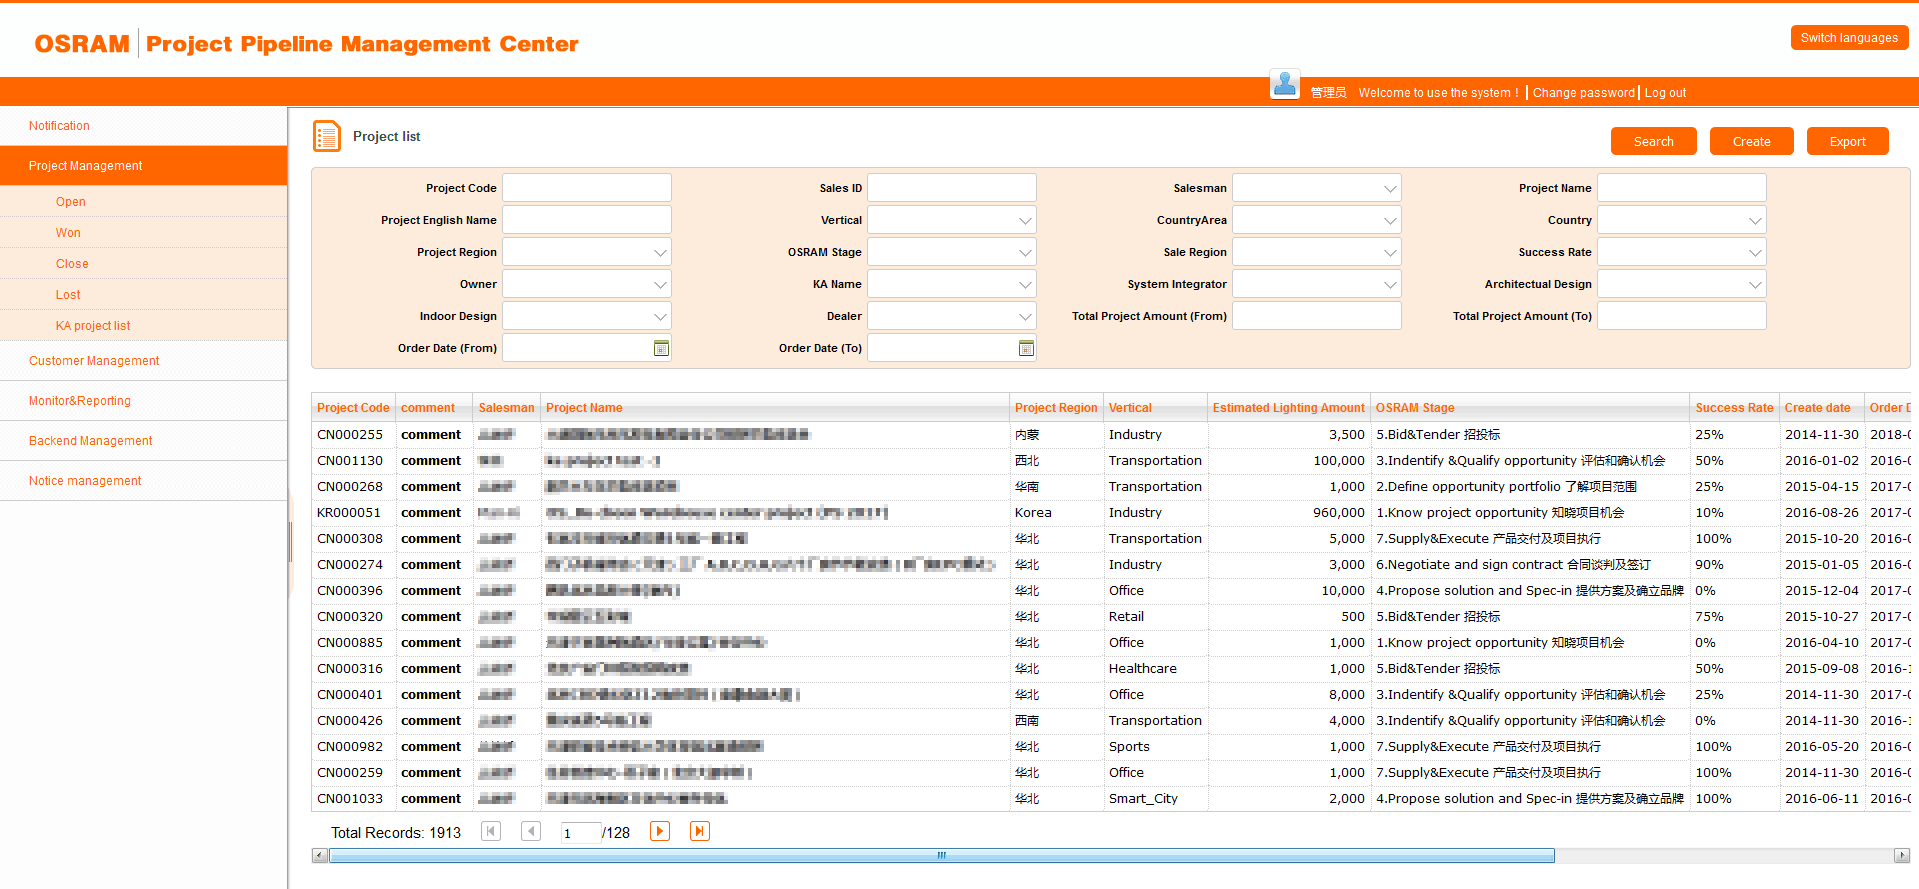The image size is (1919, 889).
Task: Show Close projects
Action: [143, 264]
